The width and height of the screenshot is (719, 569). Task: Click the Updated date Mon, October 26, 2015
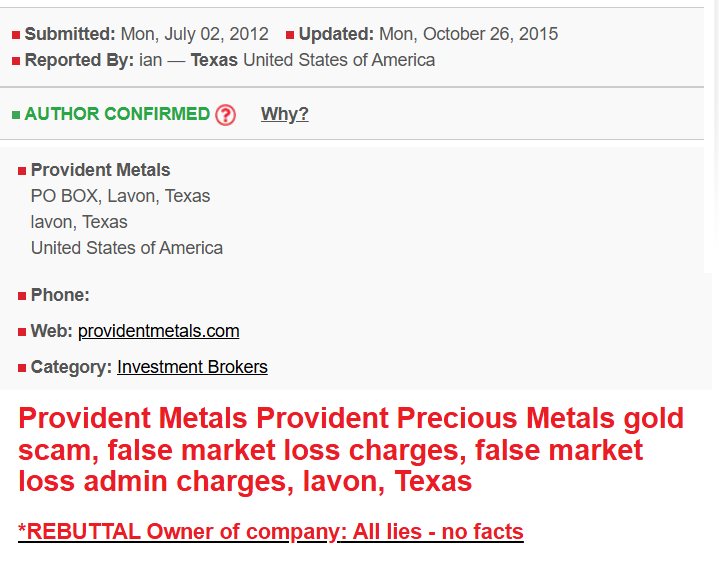(x=469, y=34)
